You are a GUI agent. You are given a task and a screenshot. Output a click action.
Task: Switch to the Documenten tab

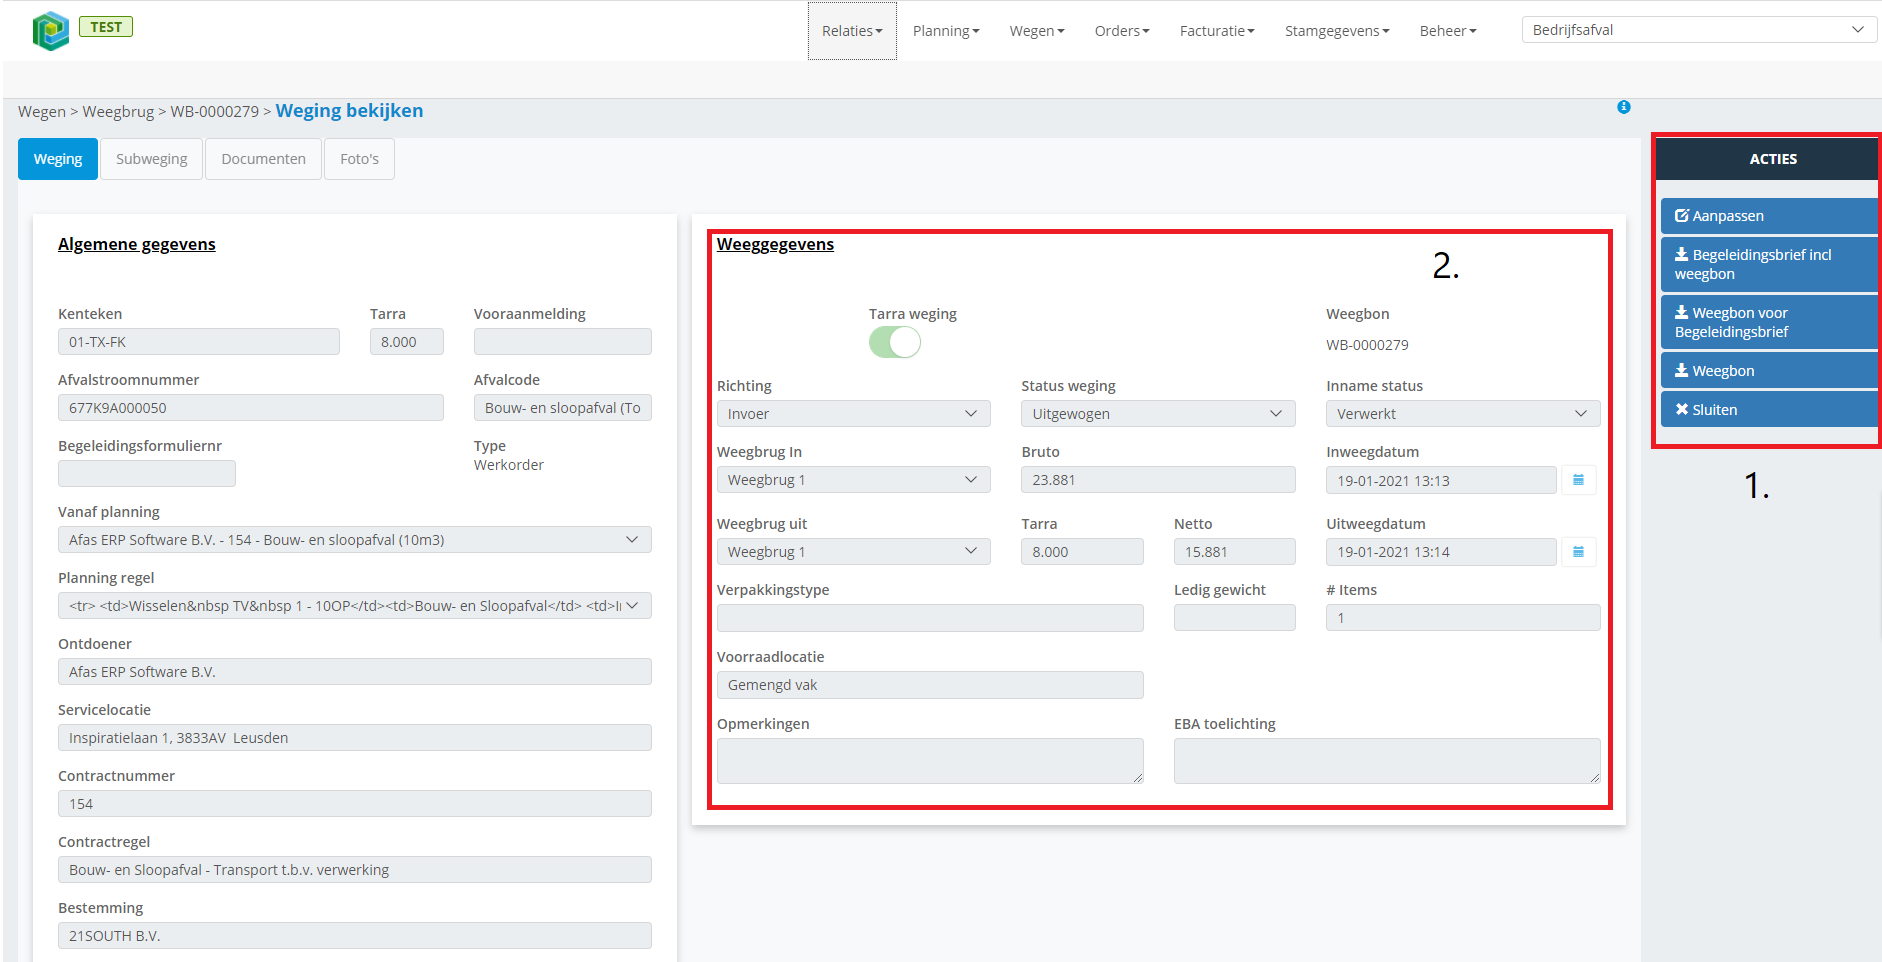tap(263, 159)
